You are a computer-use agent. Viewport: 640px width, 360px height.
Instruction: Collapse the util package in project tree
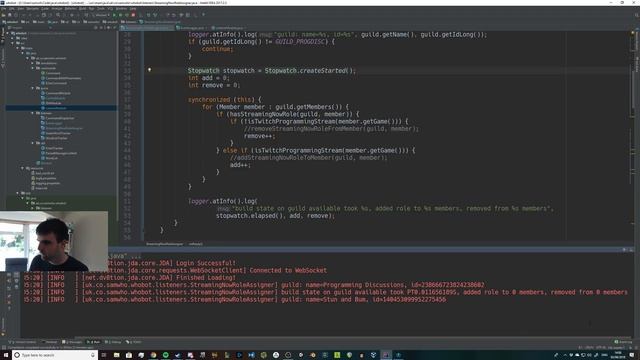point(33,143)
